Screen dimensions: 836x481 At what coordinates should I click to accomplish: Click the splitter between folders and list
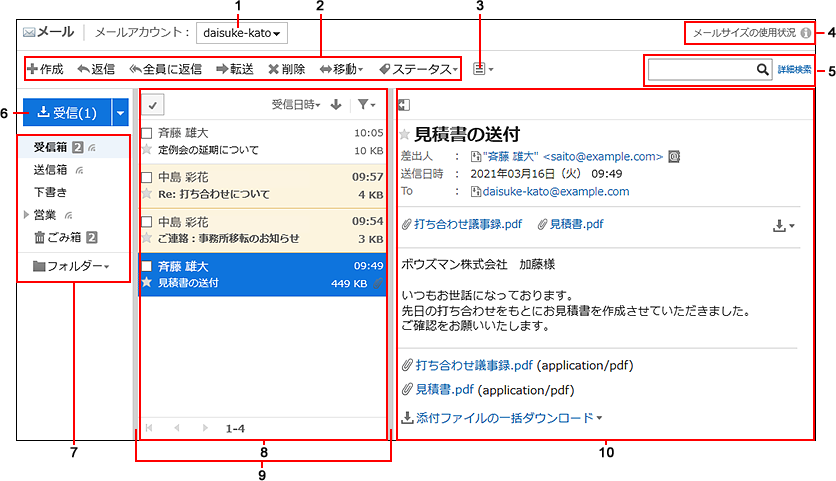pyautogui.click(x=135, y=264)
